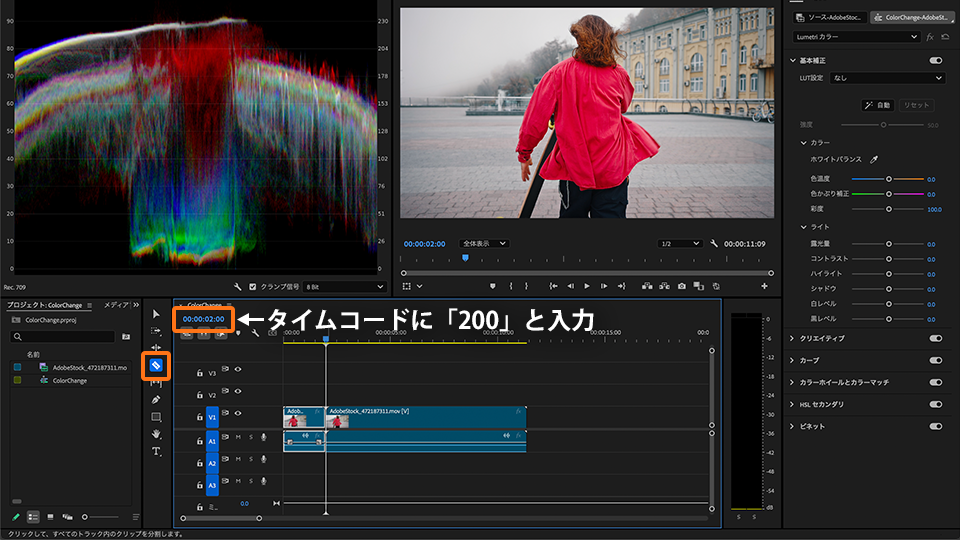960x540 pixels.
Task: Open the Program Monitor wrench settings
Action: 714,244
